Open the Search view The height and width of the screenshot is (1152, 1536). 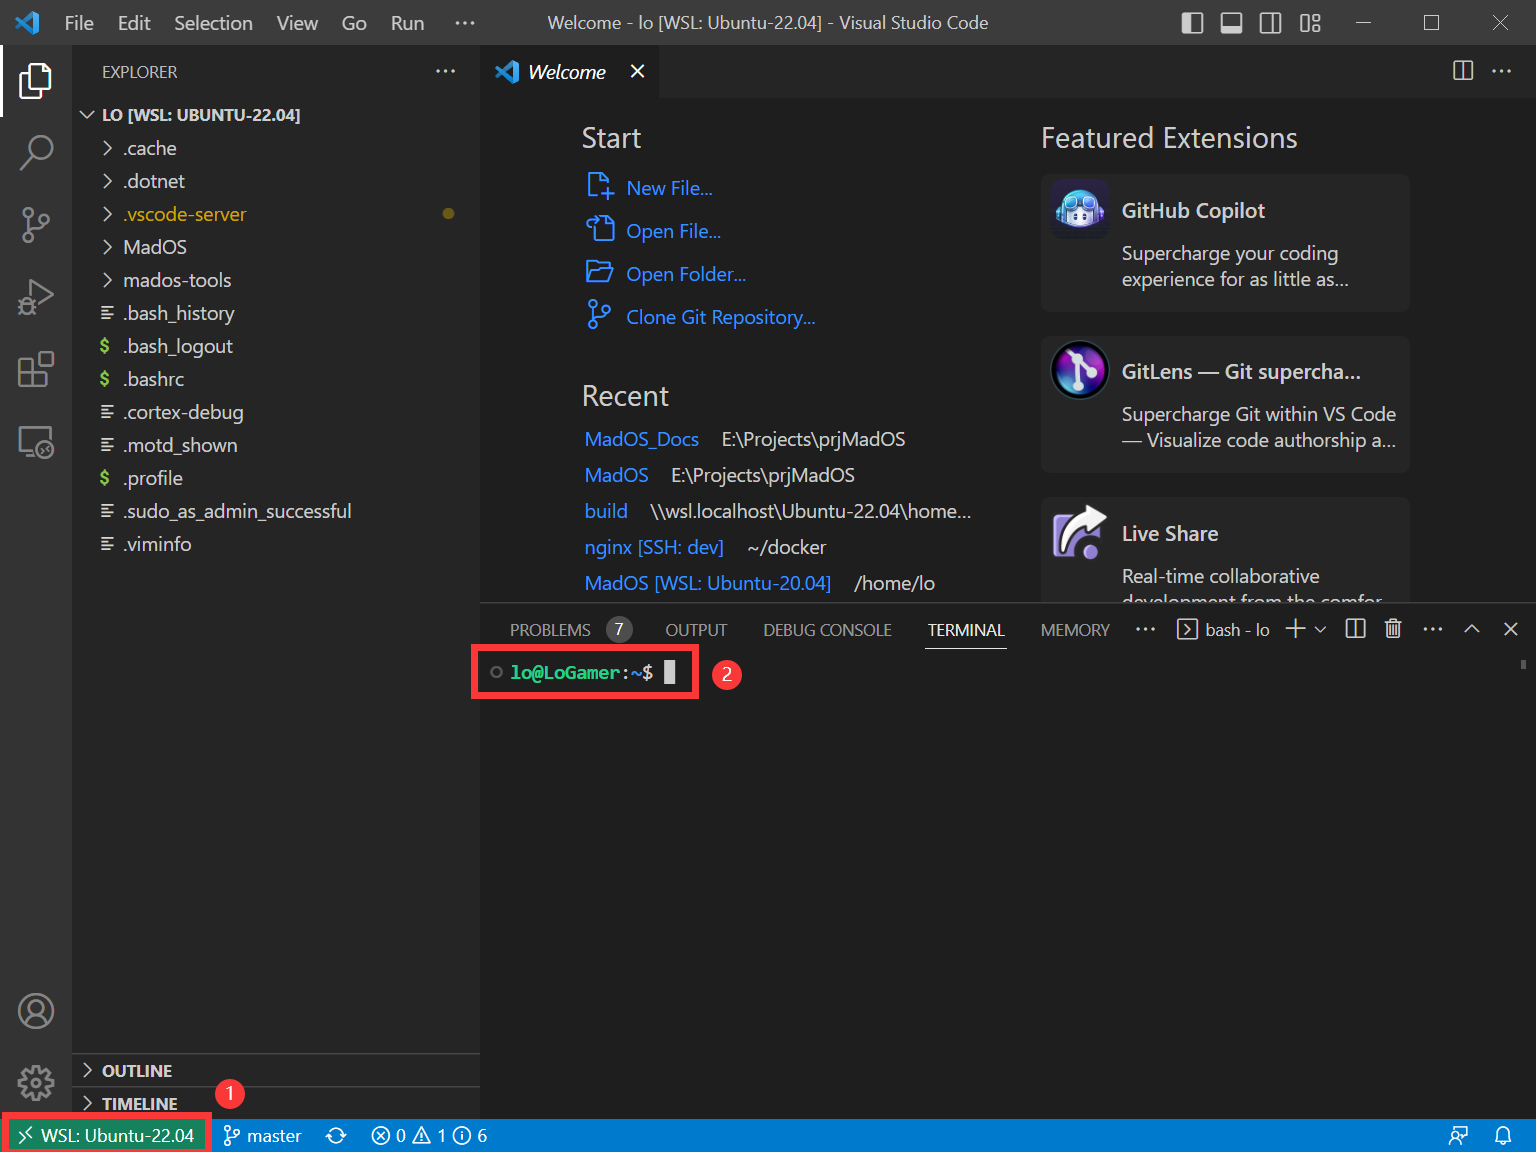36,153
